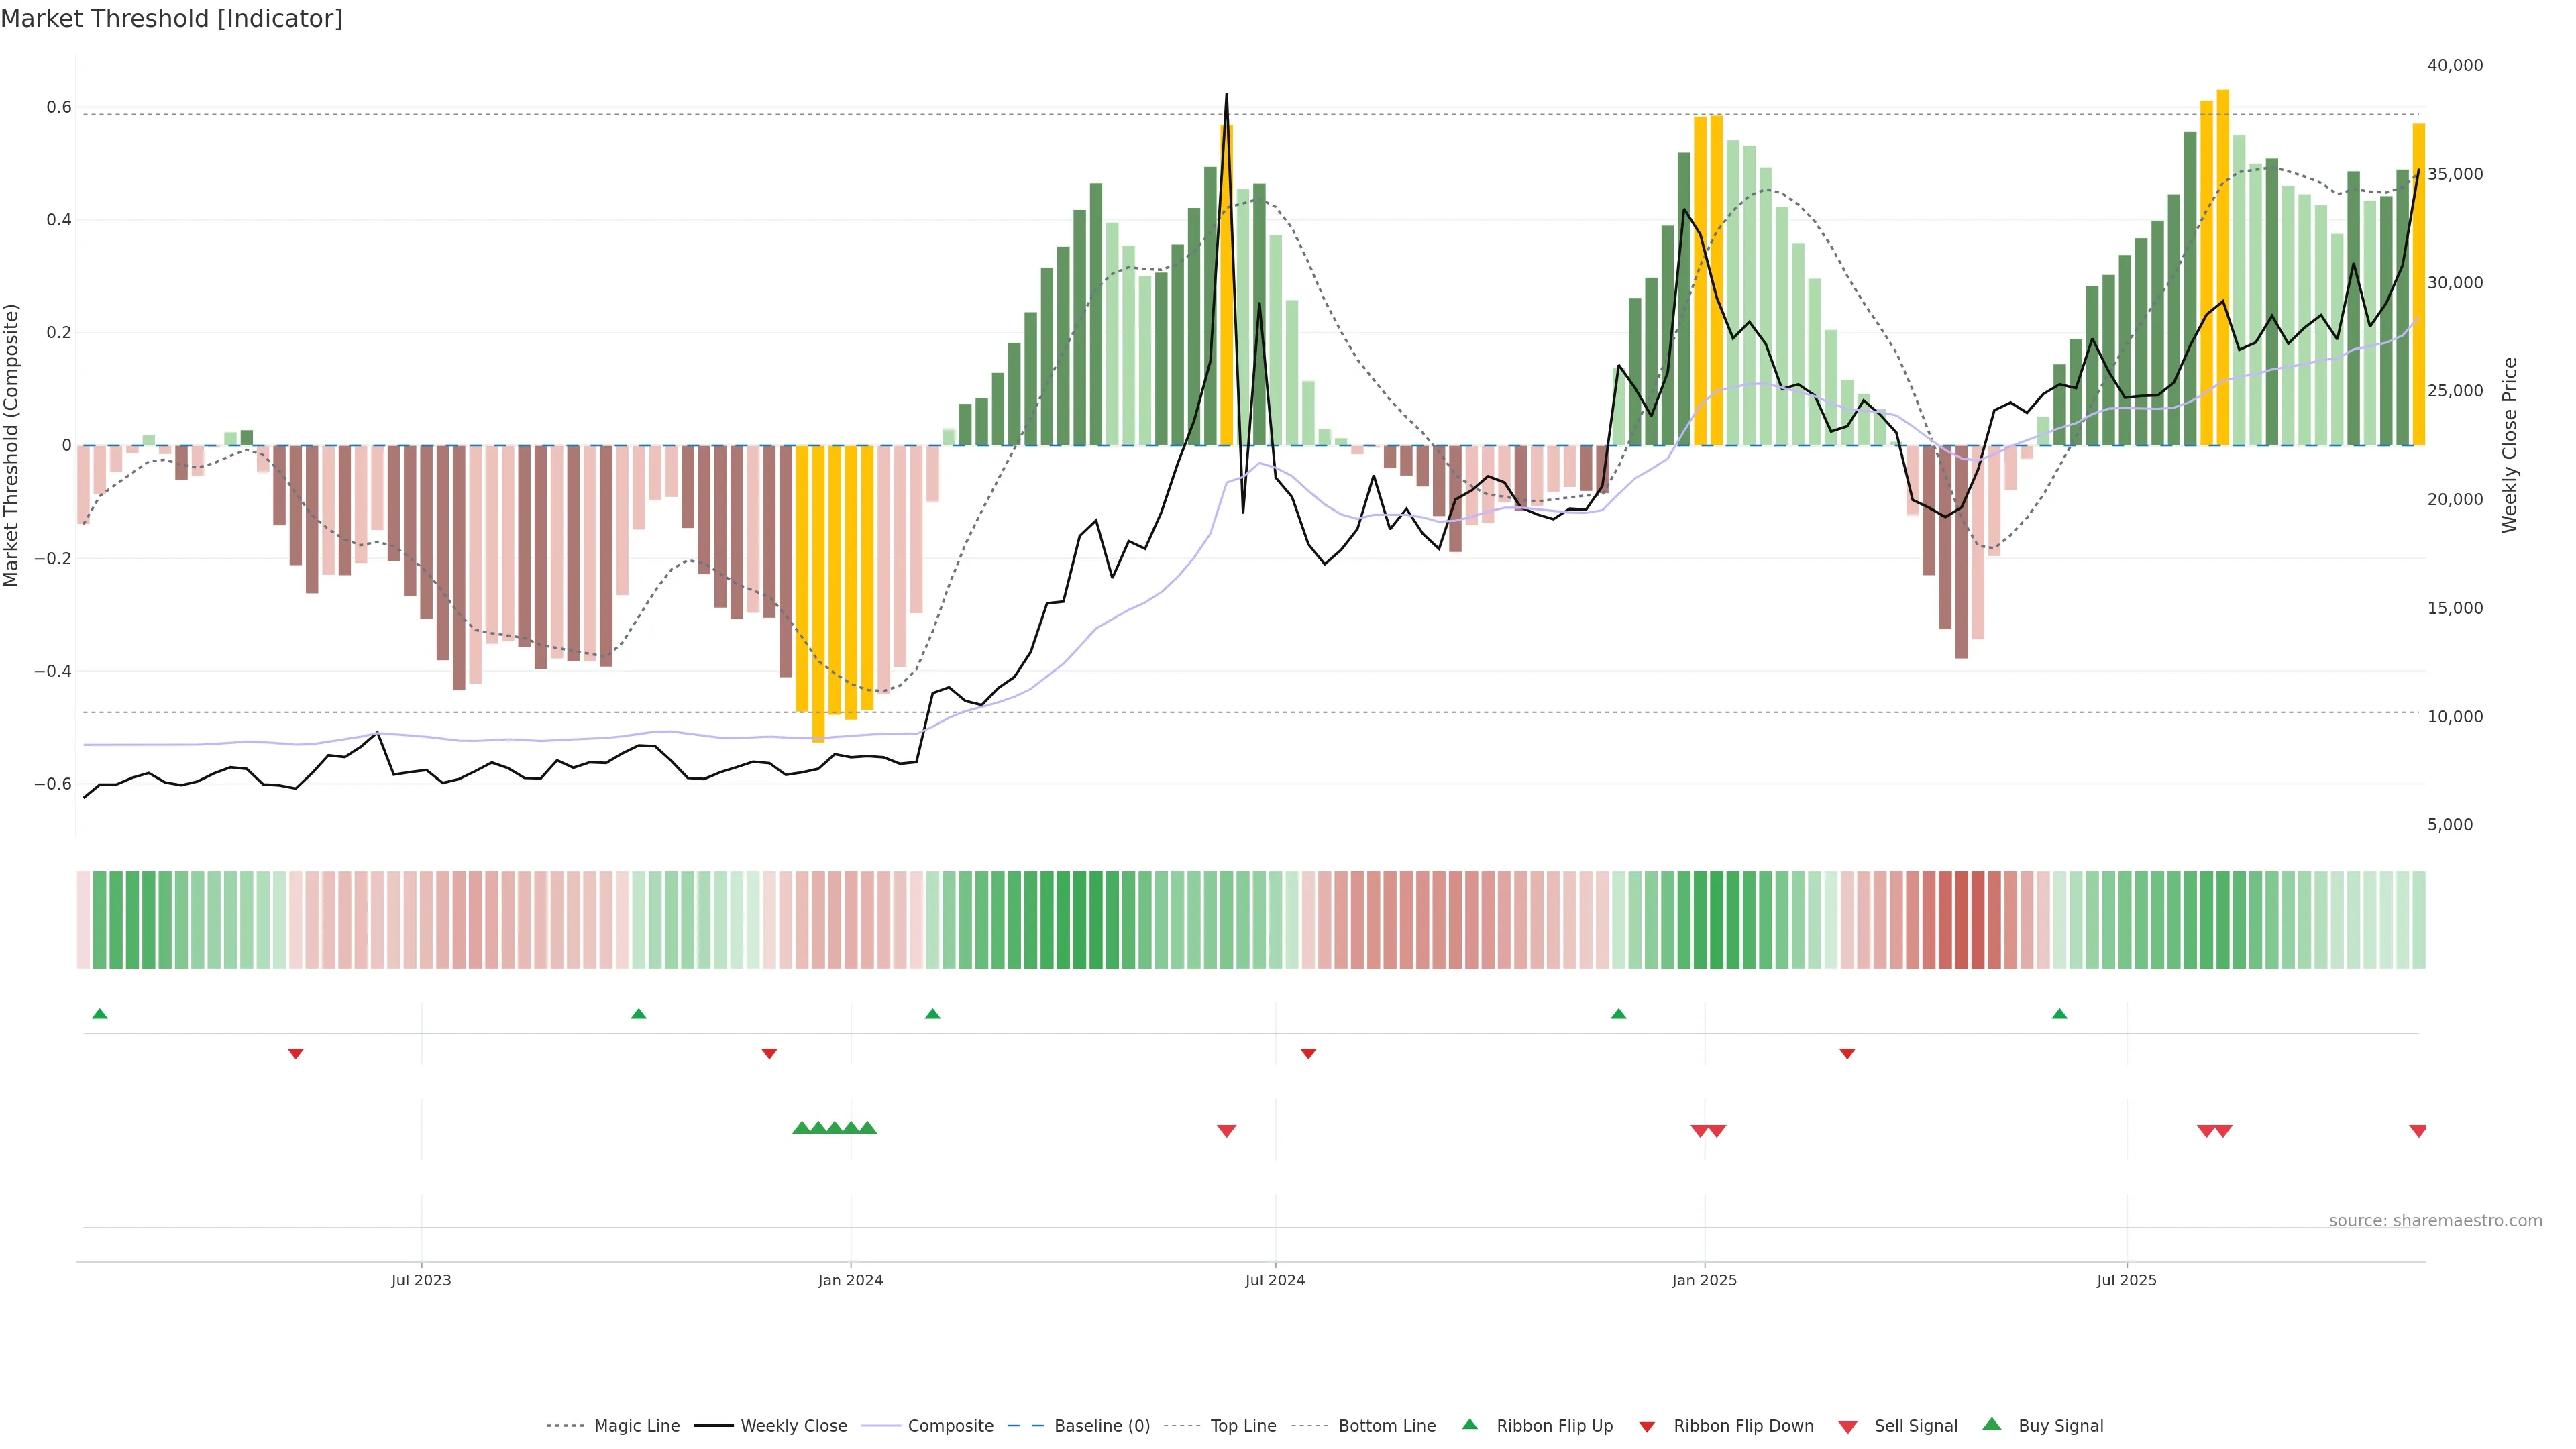Select the Ribbon Flip Down marker after Jul 2024
Viewport: 2576px width, 1449px height.
[1308, 1053]
